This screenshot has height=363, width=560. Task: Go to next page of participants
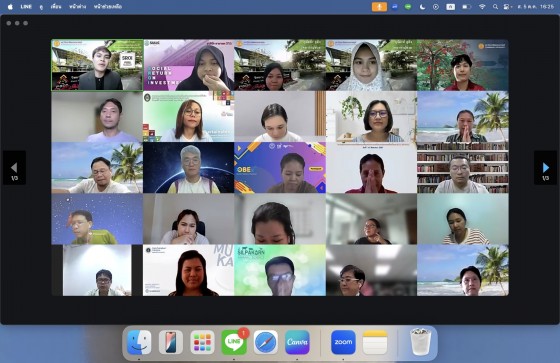point(545,168)
